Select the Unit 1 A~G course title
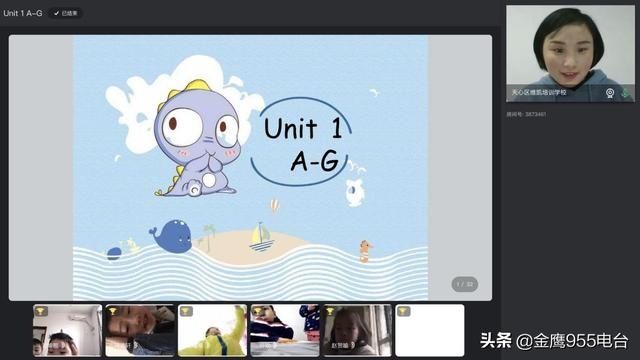This screenshot has height=360, width=640. point(23,13)
